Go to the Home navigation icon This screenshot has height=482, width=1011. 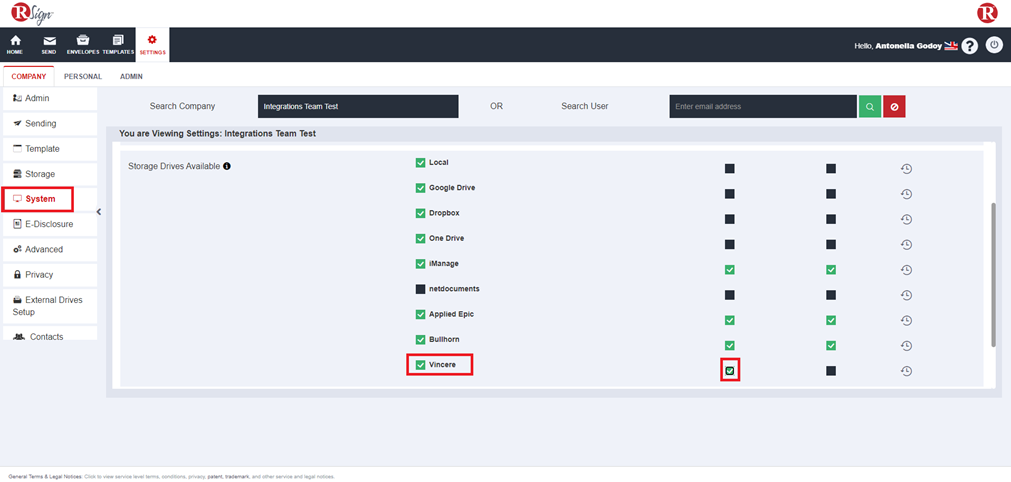point(15,44)
